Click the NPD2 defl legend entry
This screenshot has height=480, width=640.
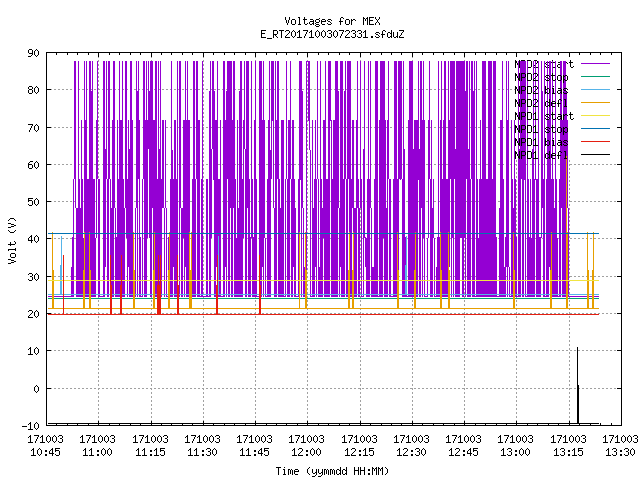[x=541, y=103]
